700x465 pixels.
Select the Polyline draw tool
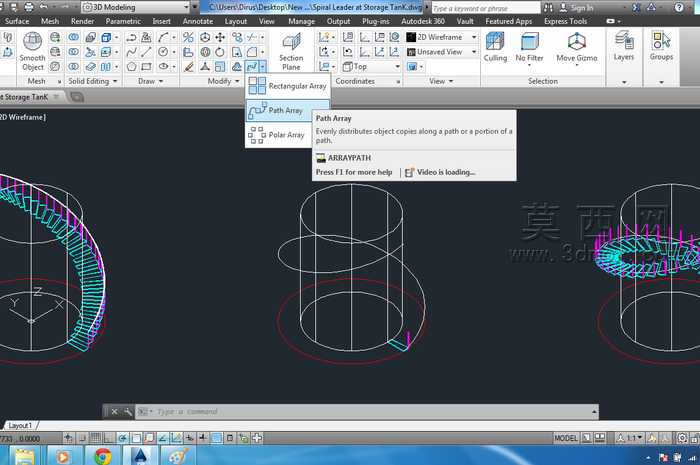coord(131,37)
